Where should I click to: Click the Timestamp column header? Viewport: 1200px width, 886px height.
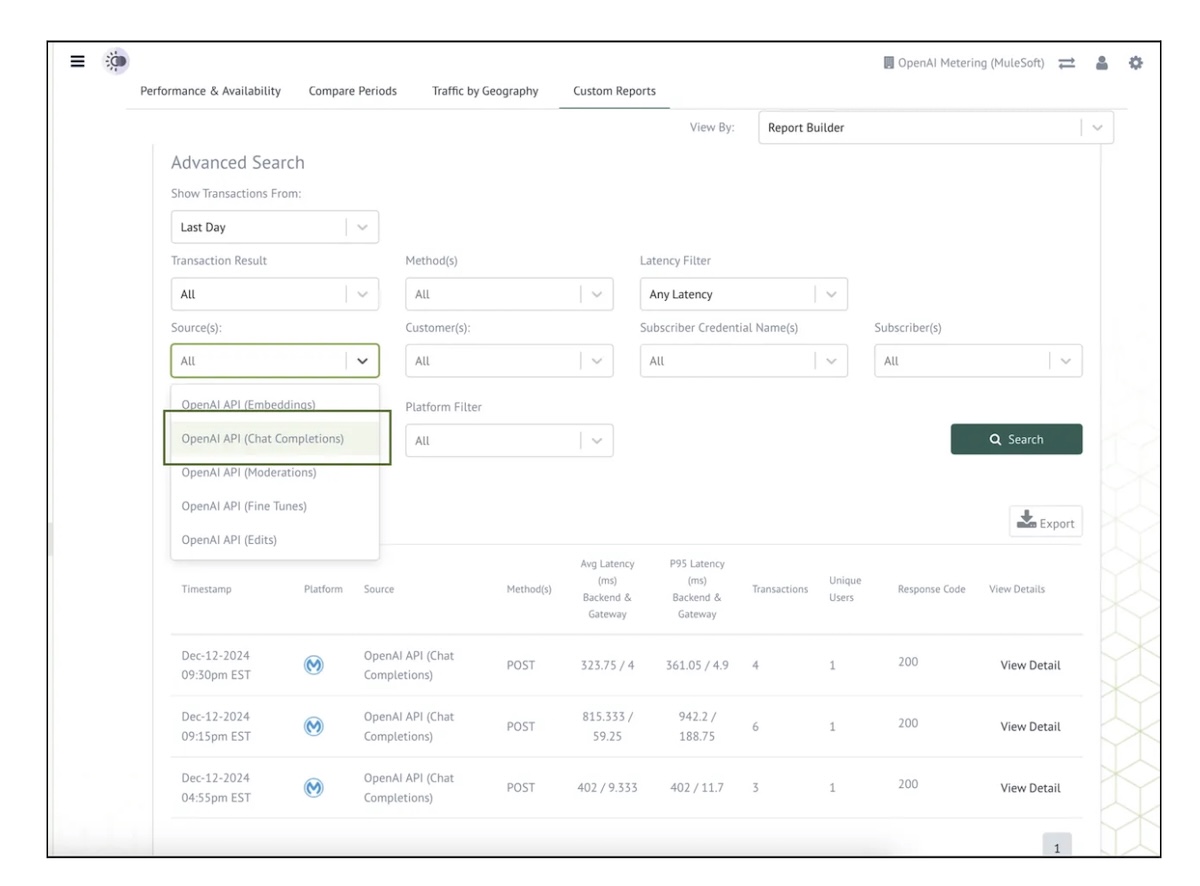pyautogui.click(x=206, y=589)
